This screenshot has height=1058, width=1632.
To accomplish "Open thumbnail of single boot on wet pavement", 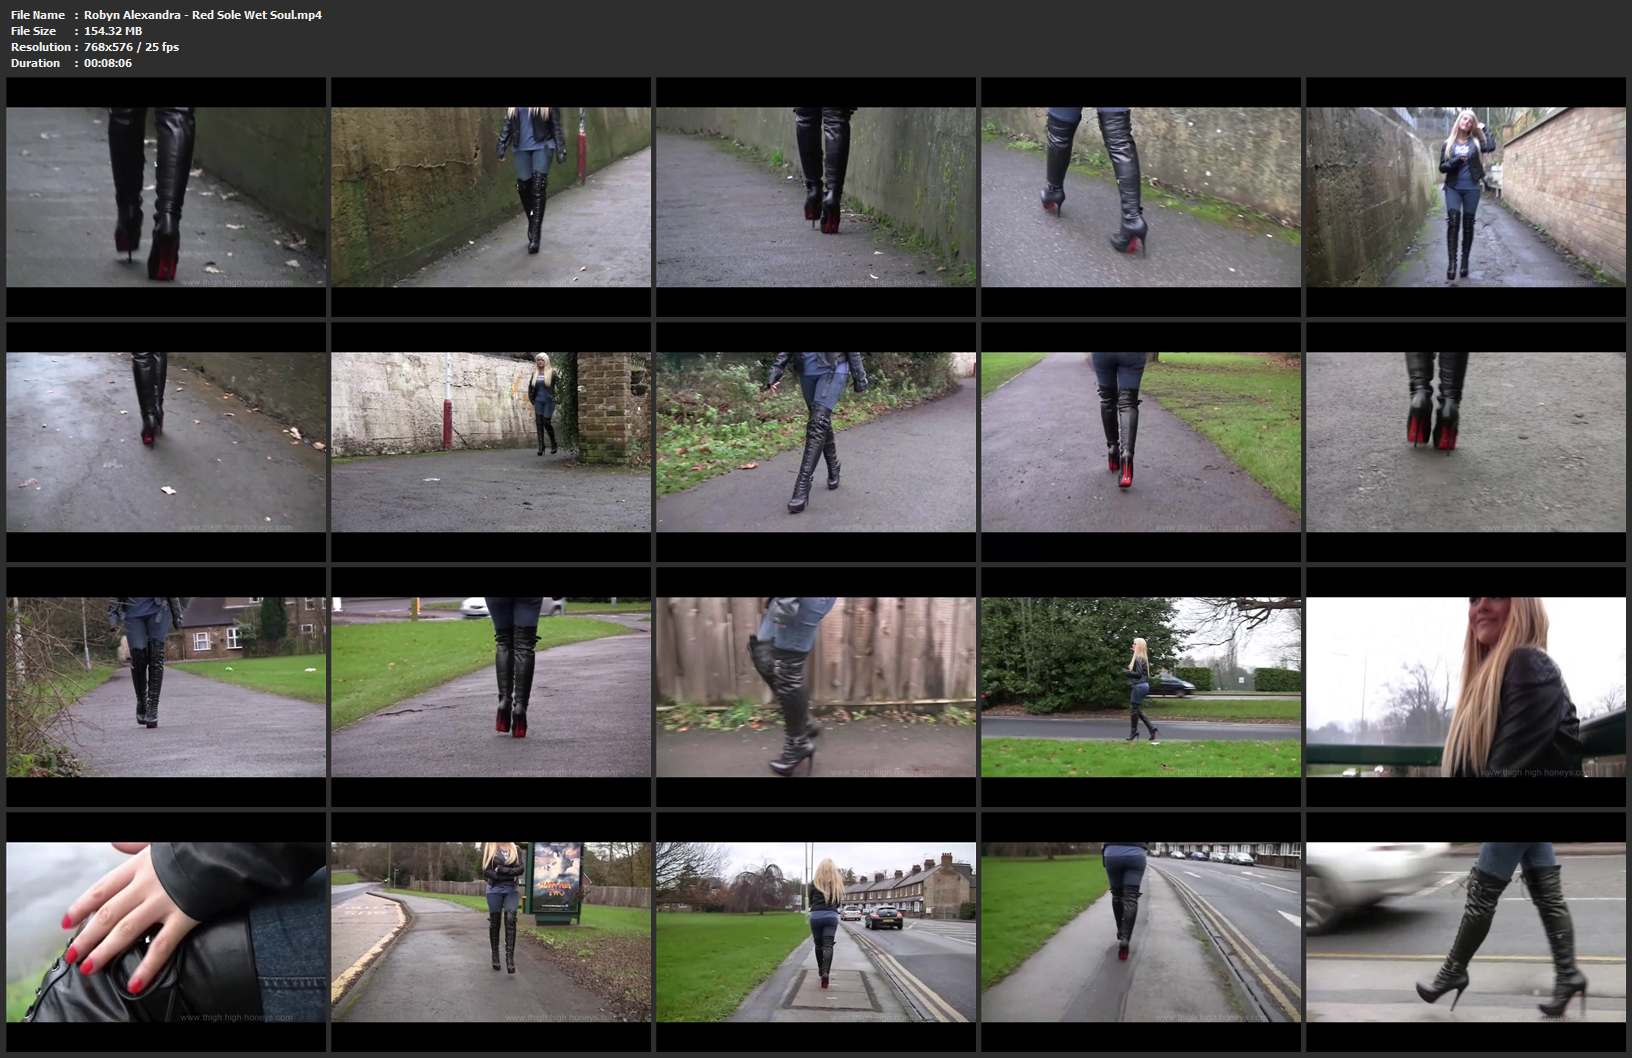I will click(x=166, y=442).
